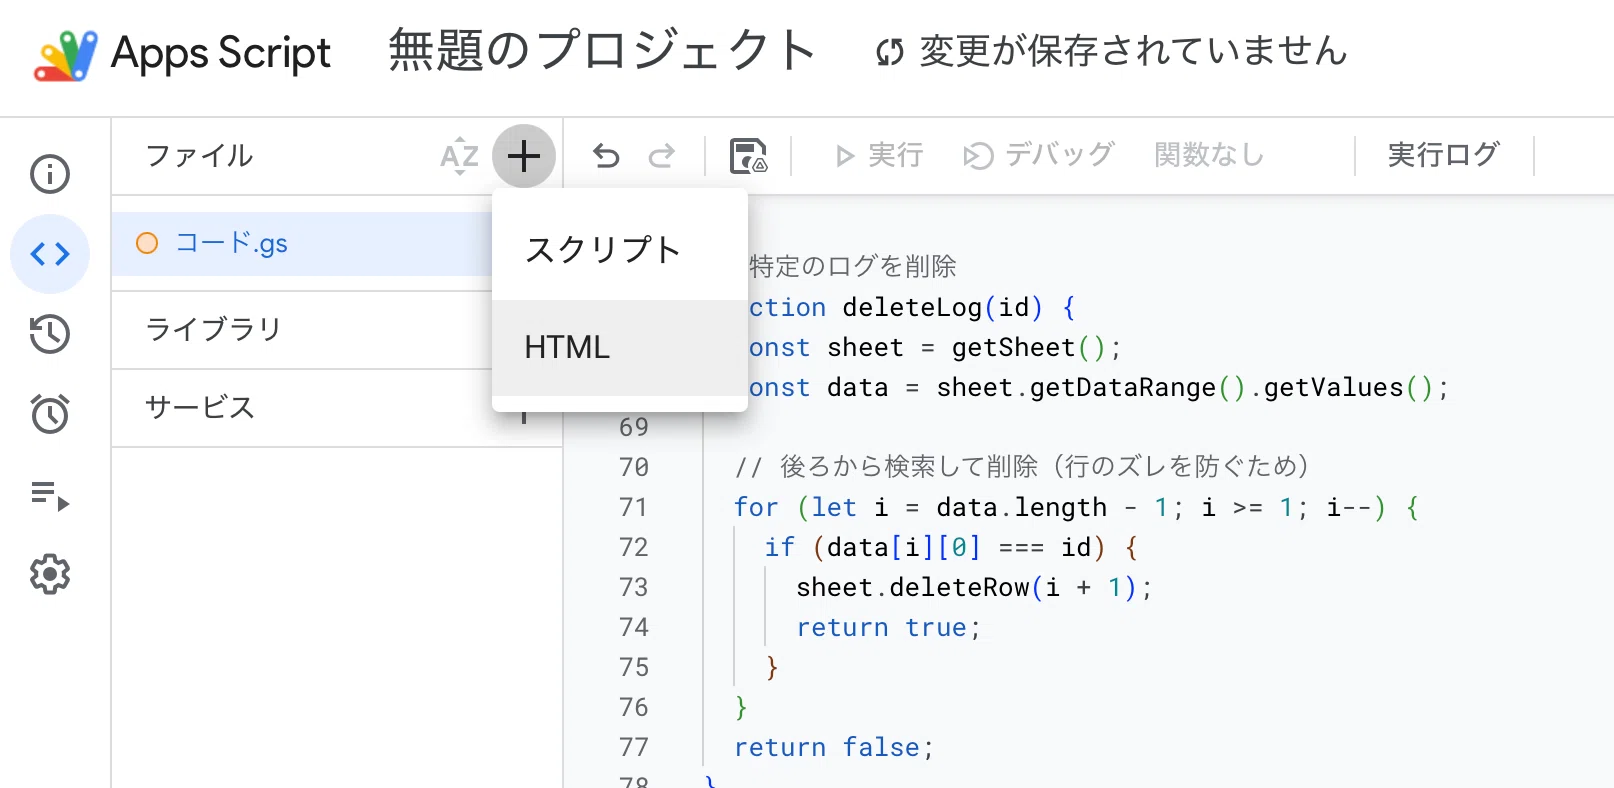The height and width of the screenshot is (788, 1614).
Task: Run the script with 実行 button
Action: 878,156
